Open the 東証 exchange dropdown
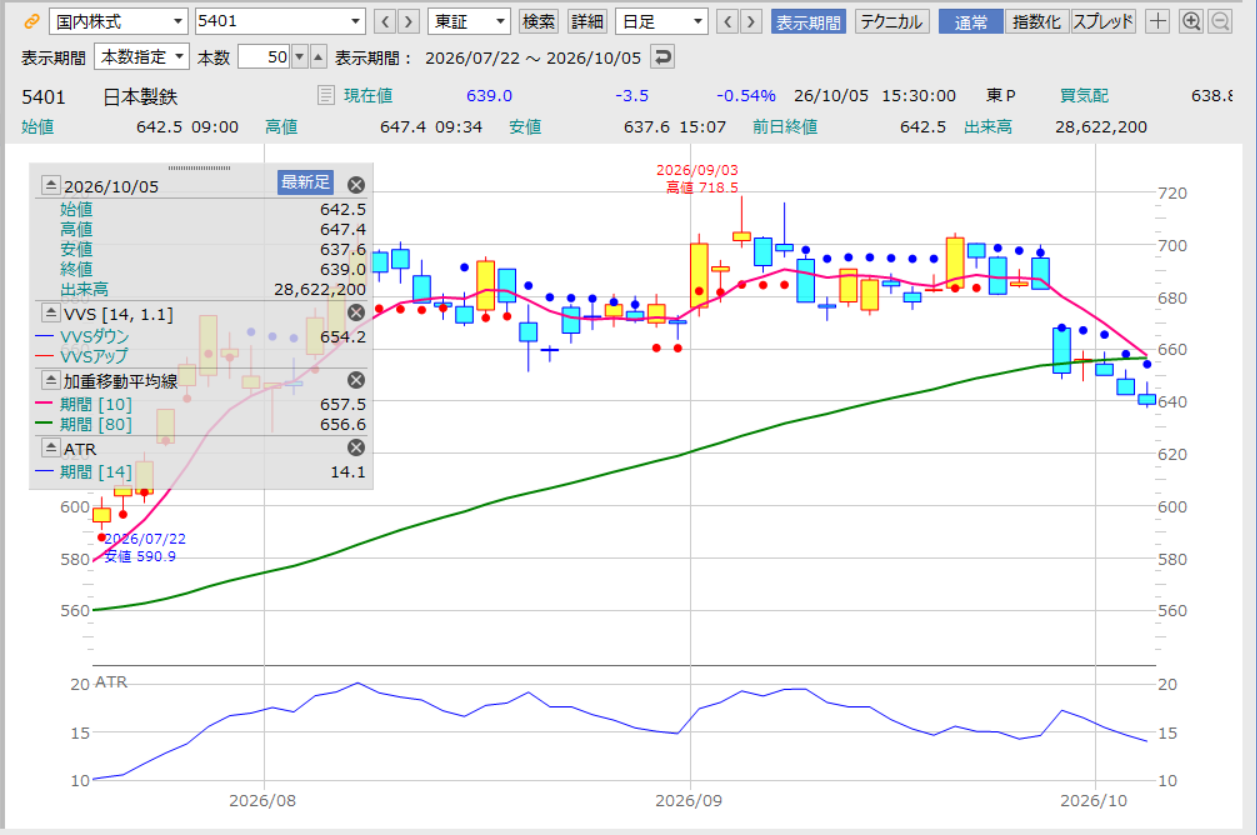This screenshot has height=835, width=1257. point(469,21)
